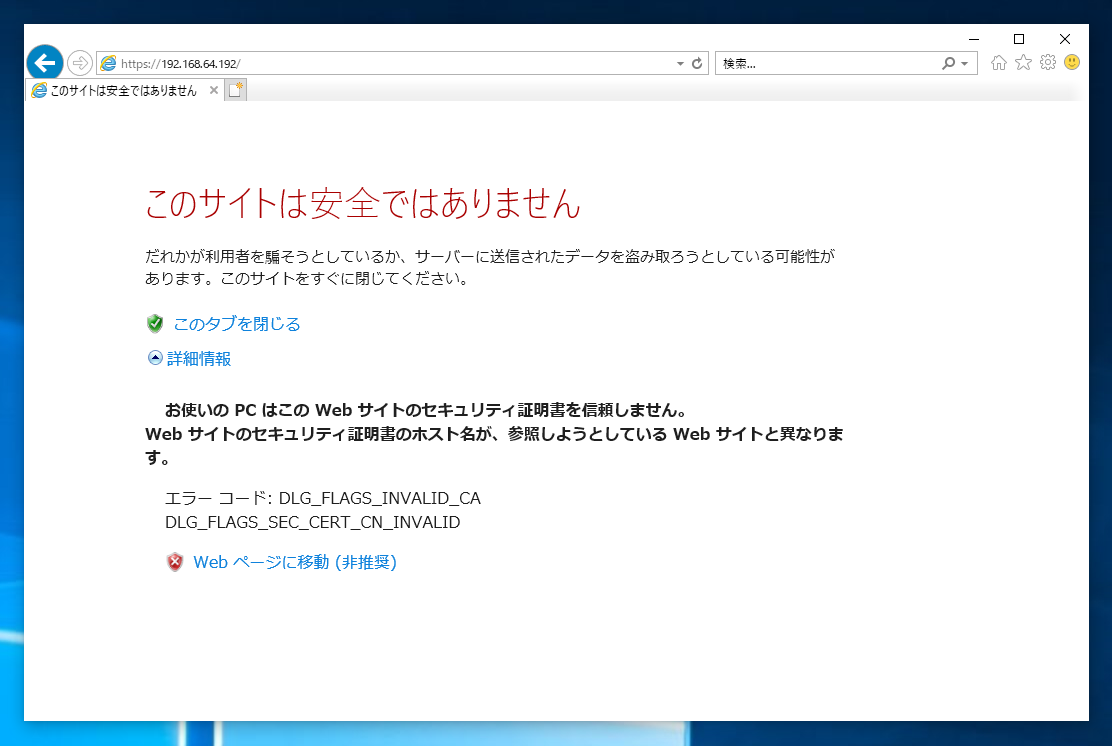Screen dimensions: 1112x746
Task: Click green shield icon beside close tab link
Action: point(155,323)
